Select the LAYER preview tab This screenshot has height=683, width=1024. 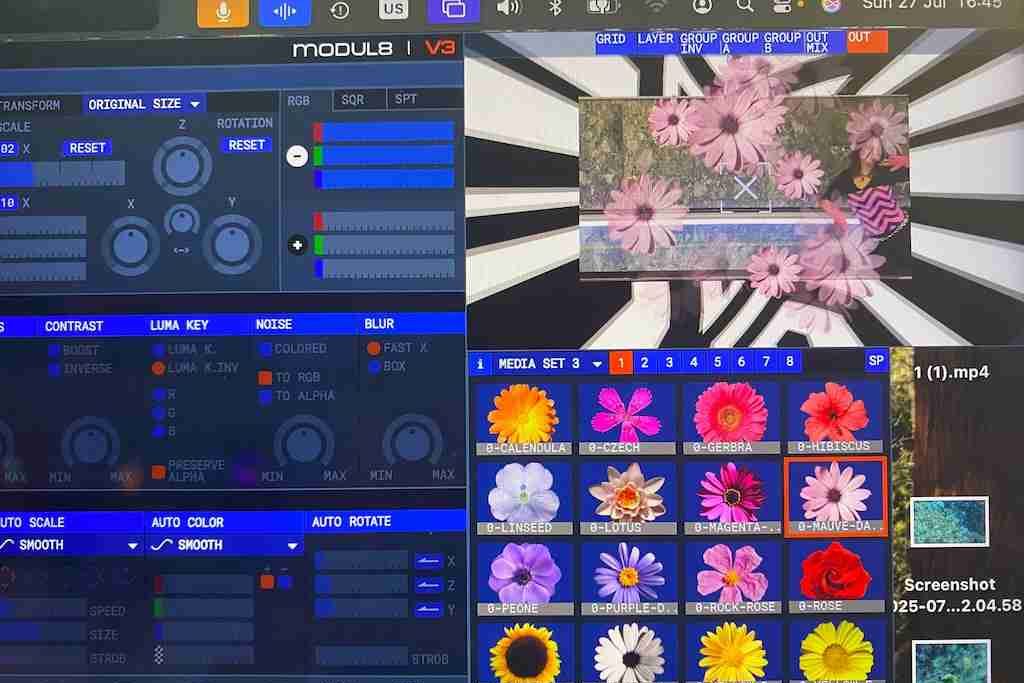pyautogui.click(x=655, y=39)
